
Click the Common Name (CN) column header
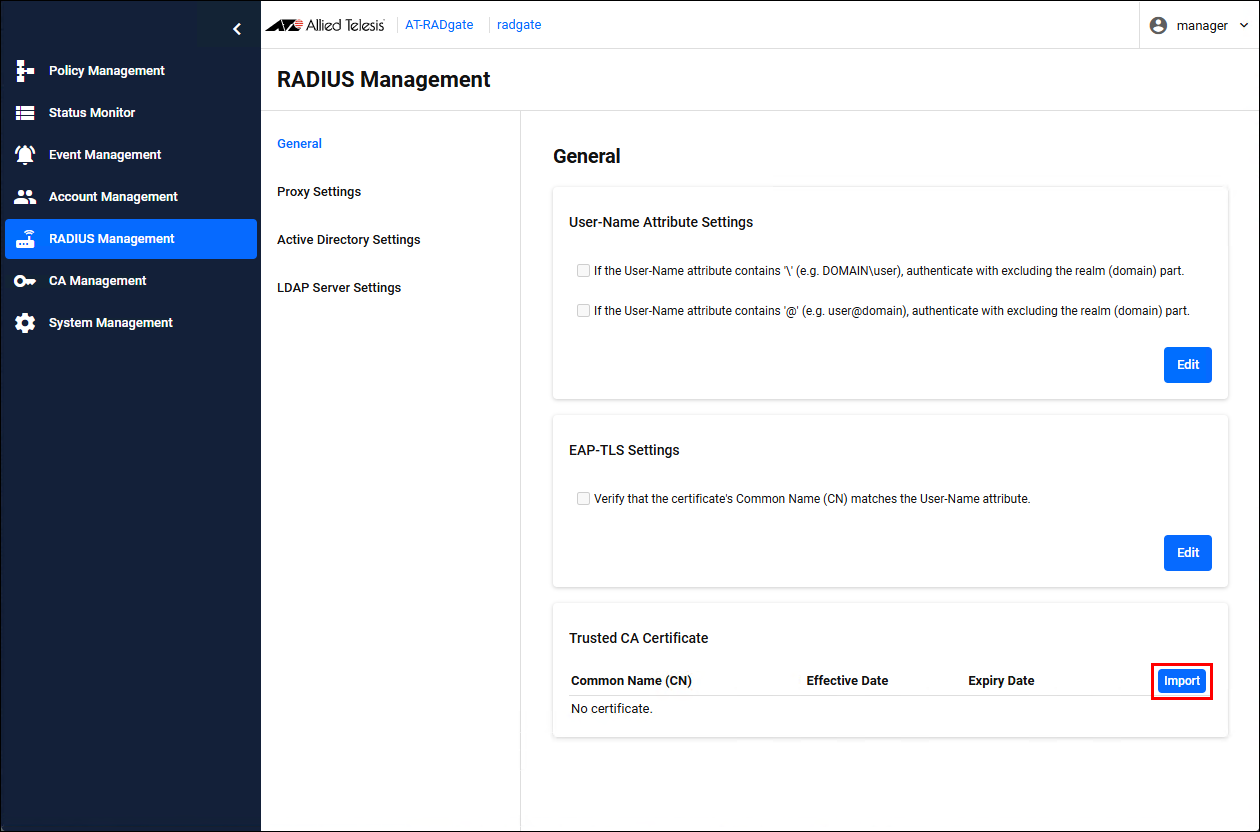coord(631,681)
